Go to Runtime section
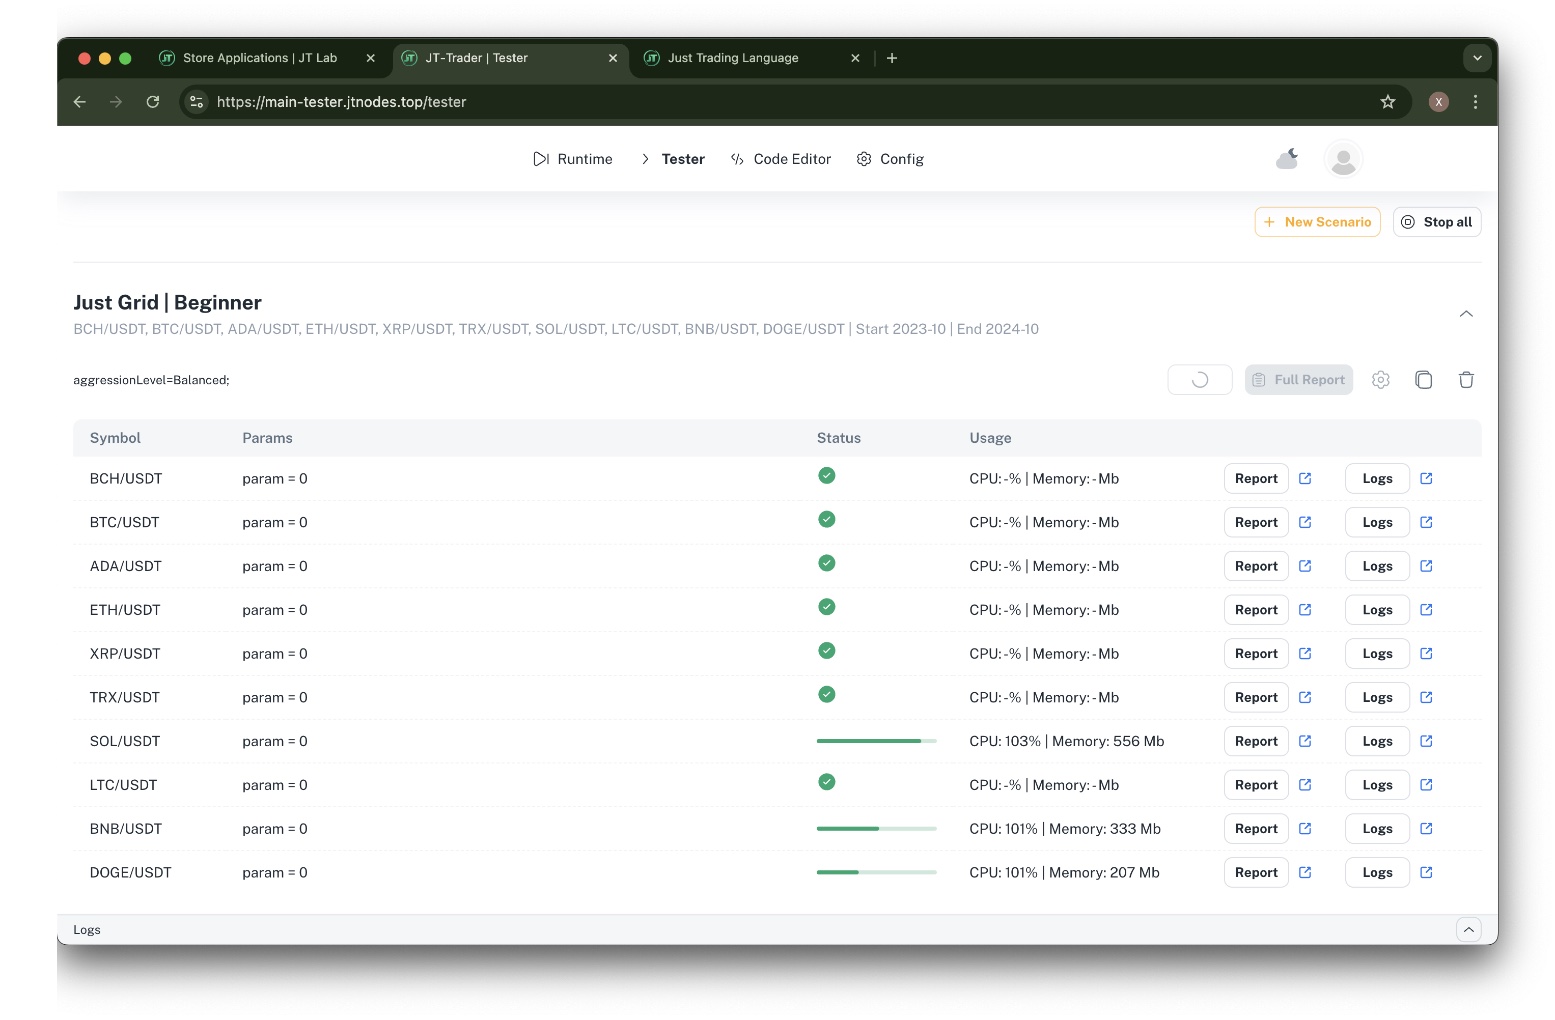1555x1020 pixels. tap(573, 159)
